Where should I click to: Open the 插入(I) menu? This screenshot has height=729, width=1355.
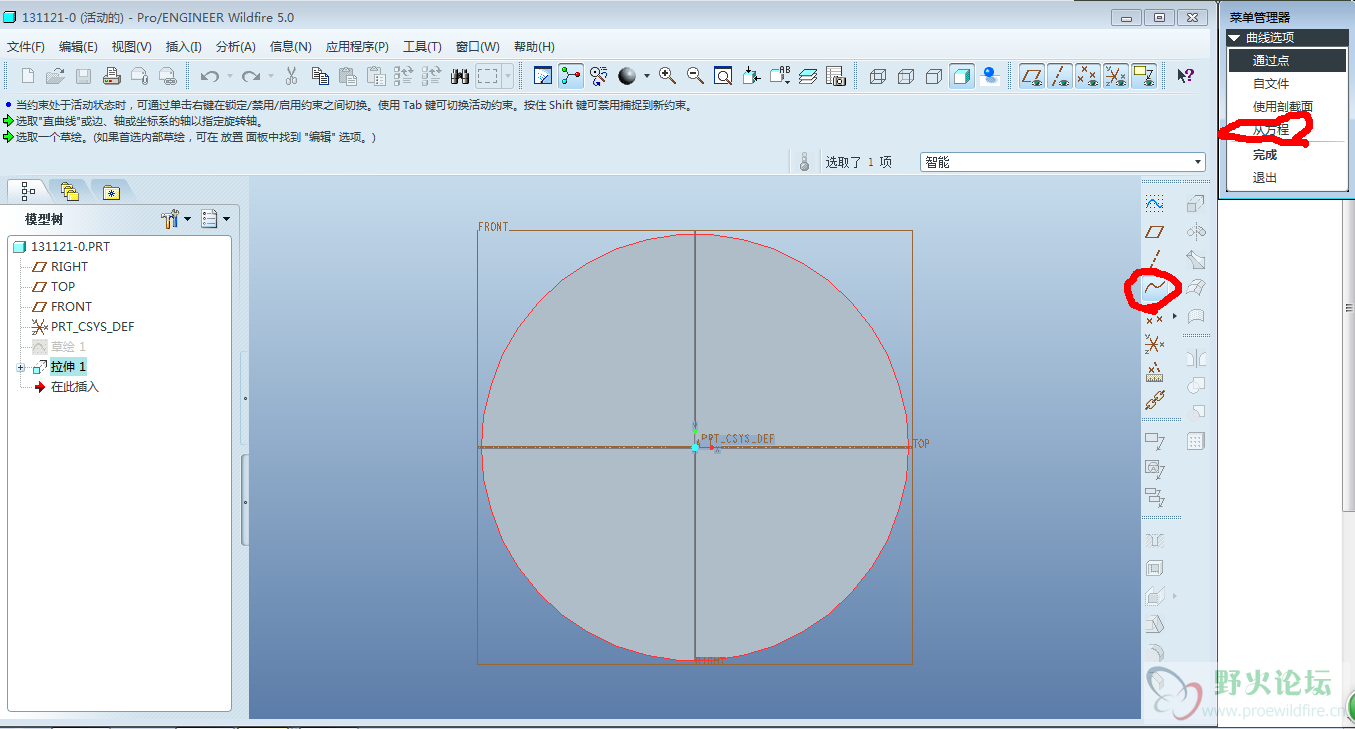[x=183, y=47]
